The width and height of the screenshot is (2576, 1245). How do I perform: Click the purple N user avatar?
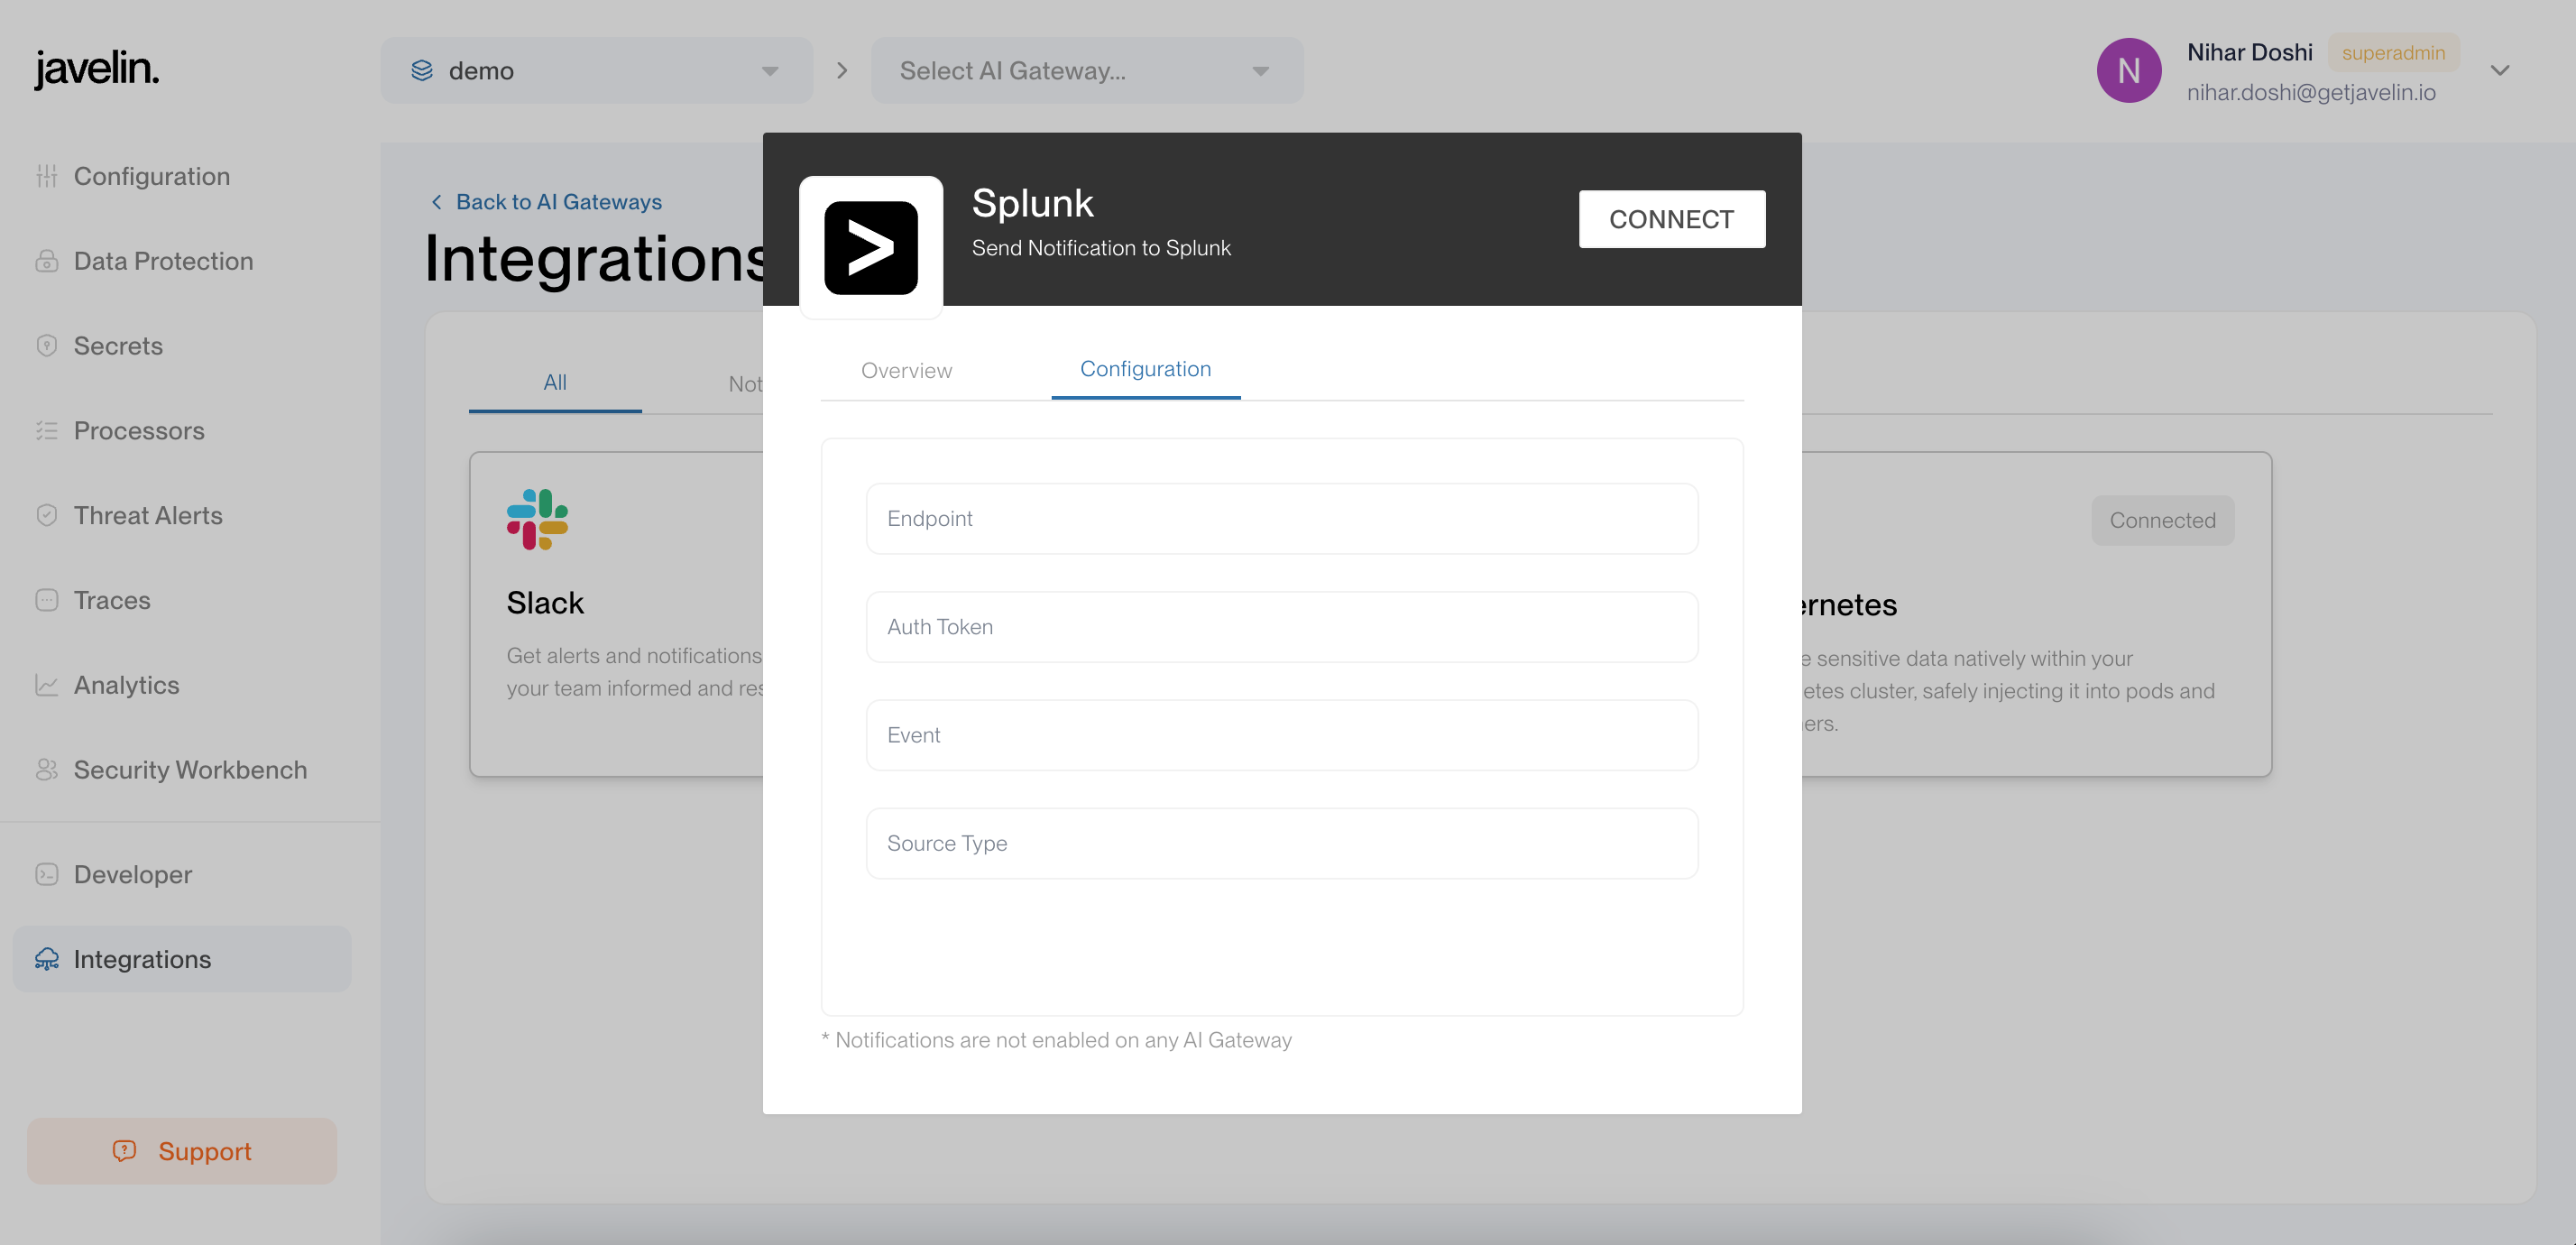2129,70
